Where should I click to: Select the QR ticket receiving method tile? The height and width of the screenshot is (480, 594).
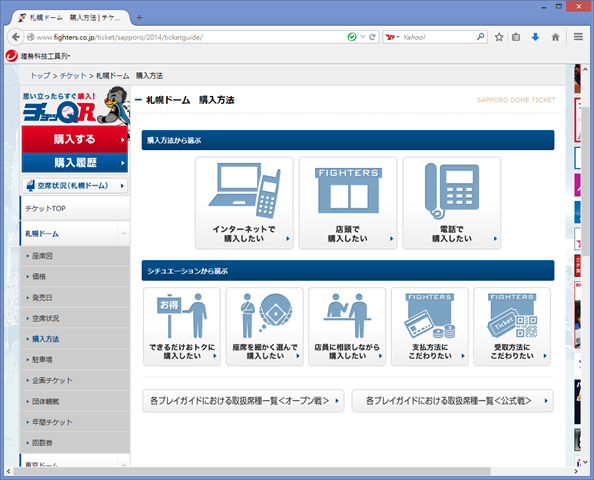pos(512,327)
